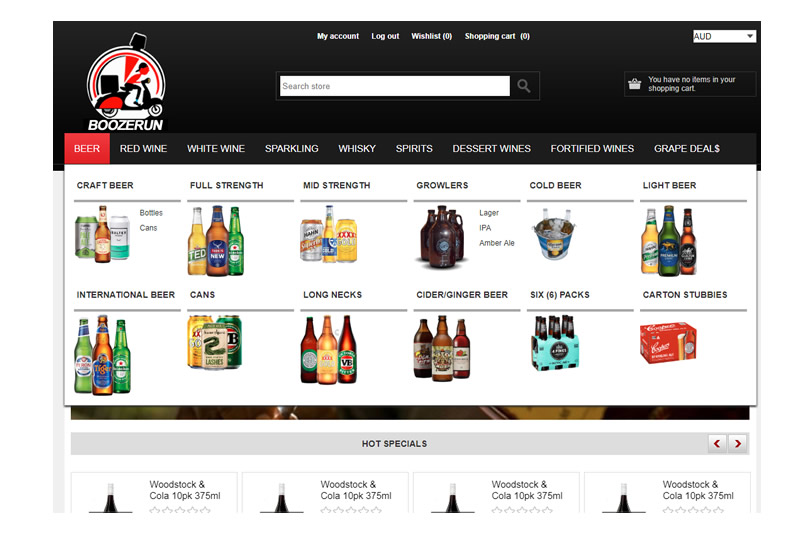This screenshot has width=800, height=534.
Task: Click the empty shopping cart message
Action: pyautogui.click(x=691, y=84)
